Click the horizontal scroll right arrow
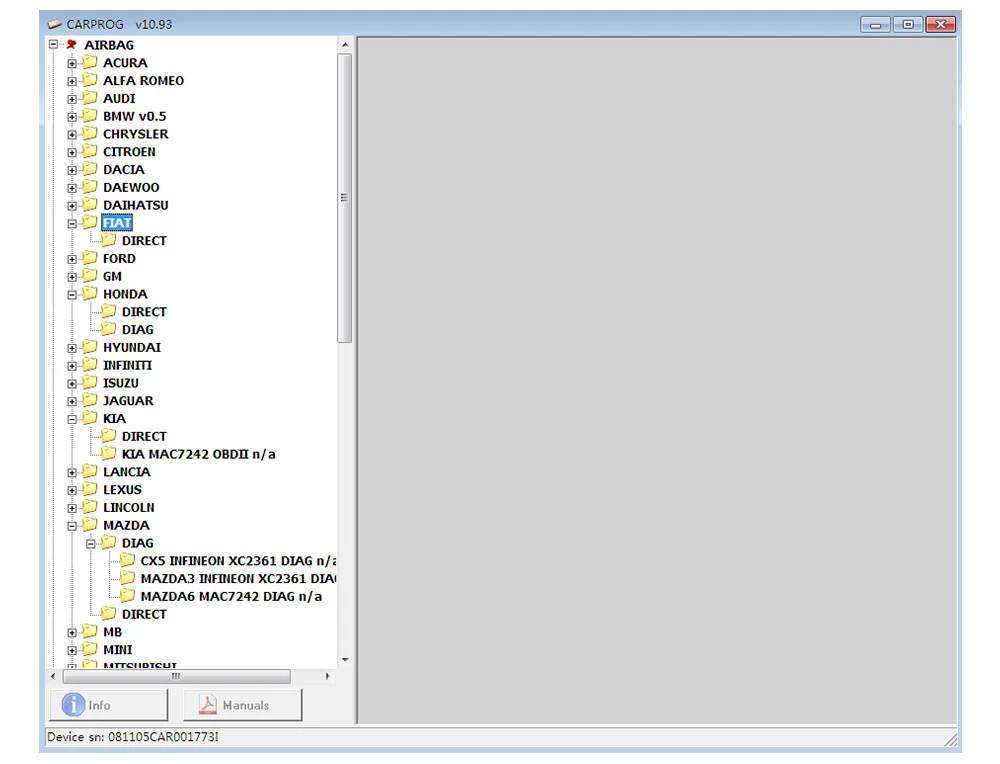The image size is (1000, 764). pos(328,676)
